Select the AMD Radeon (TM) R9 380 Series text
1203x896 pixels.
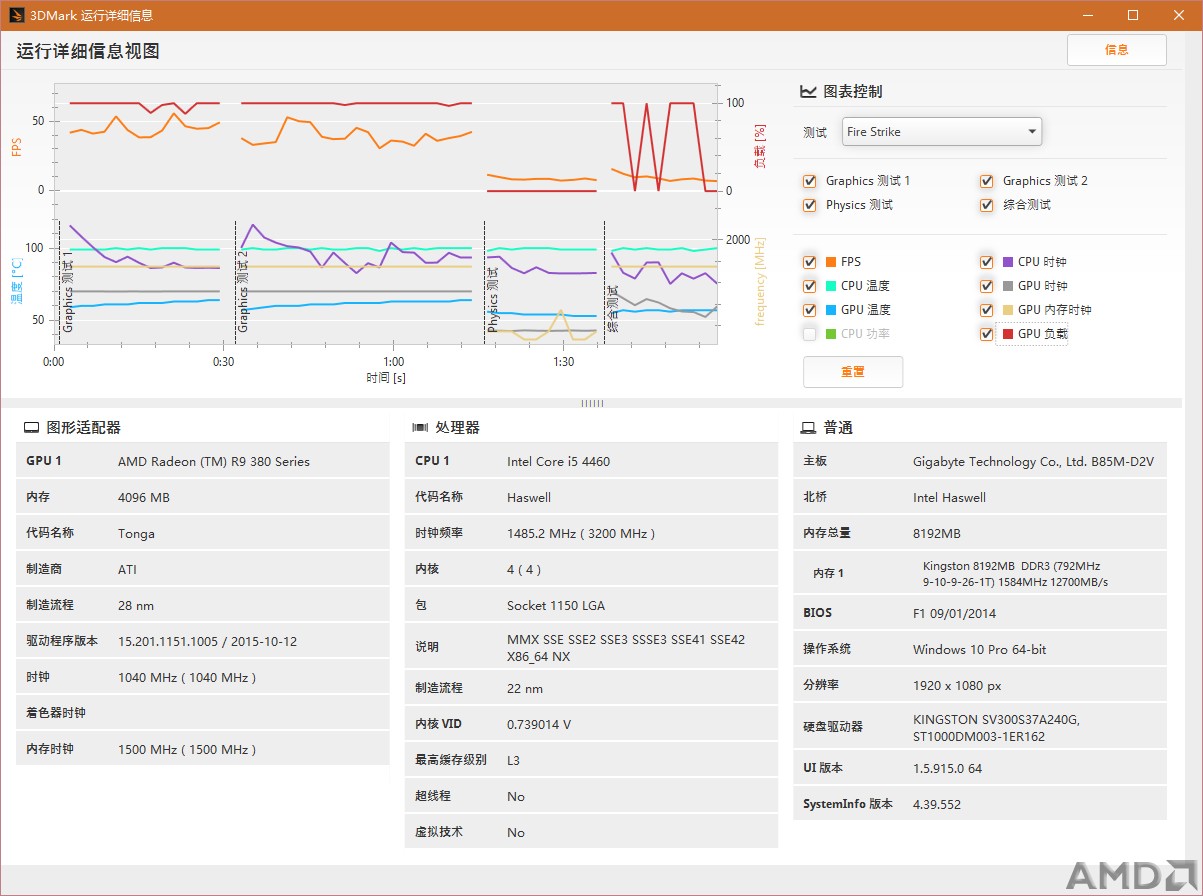214,462
